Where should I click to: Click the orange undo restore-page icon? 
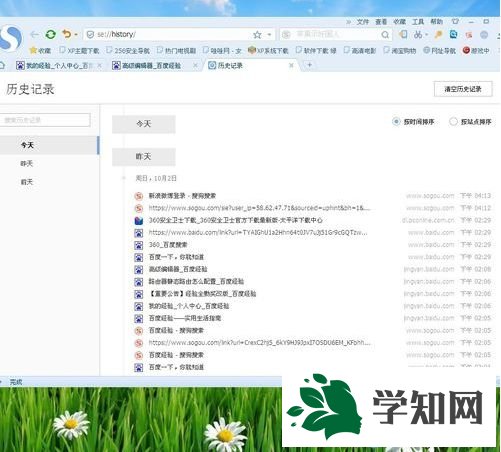[67, 34]
